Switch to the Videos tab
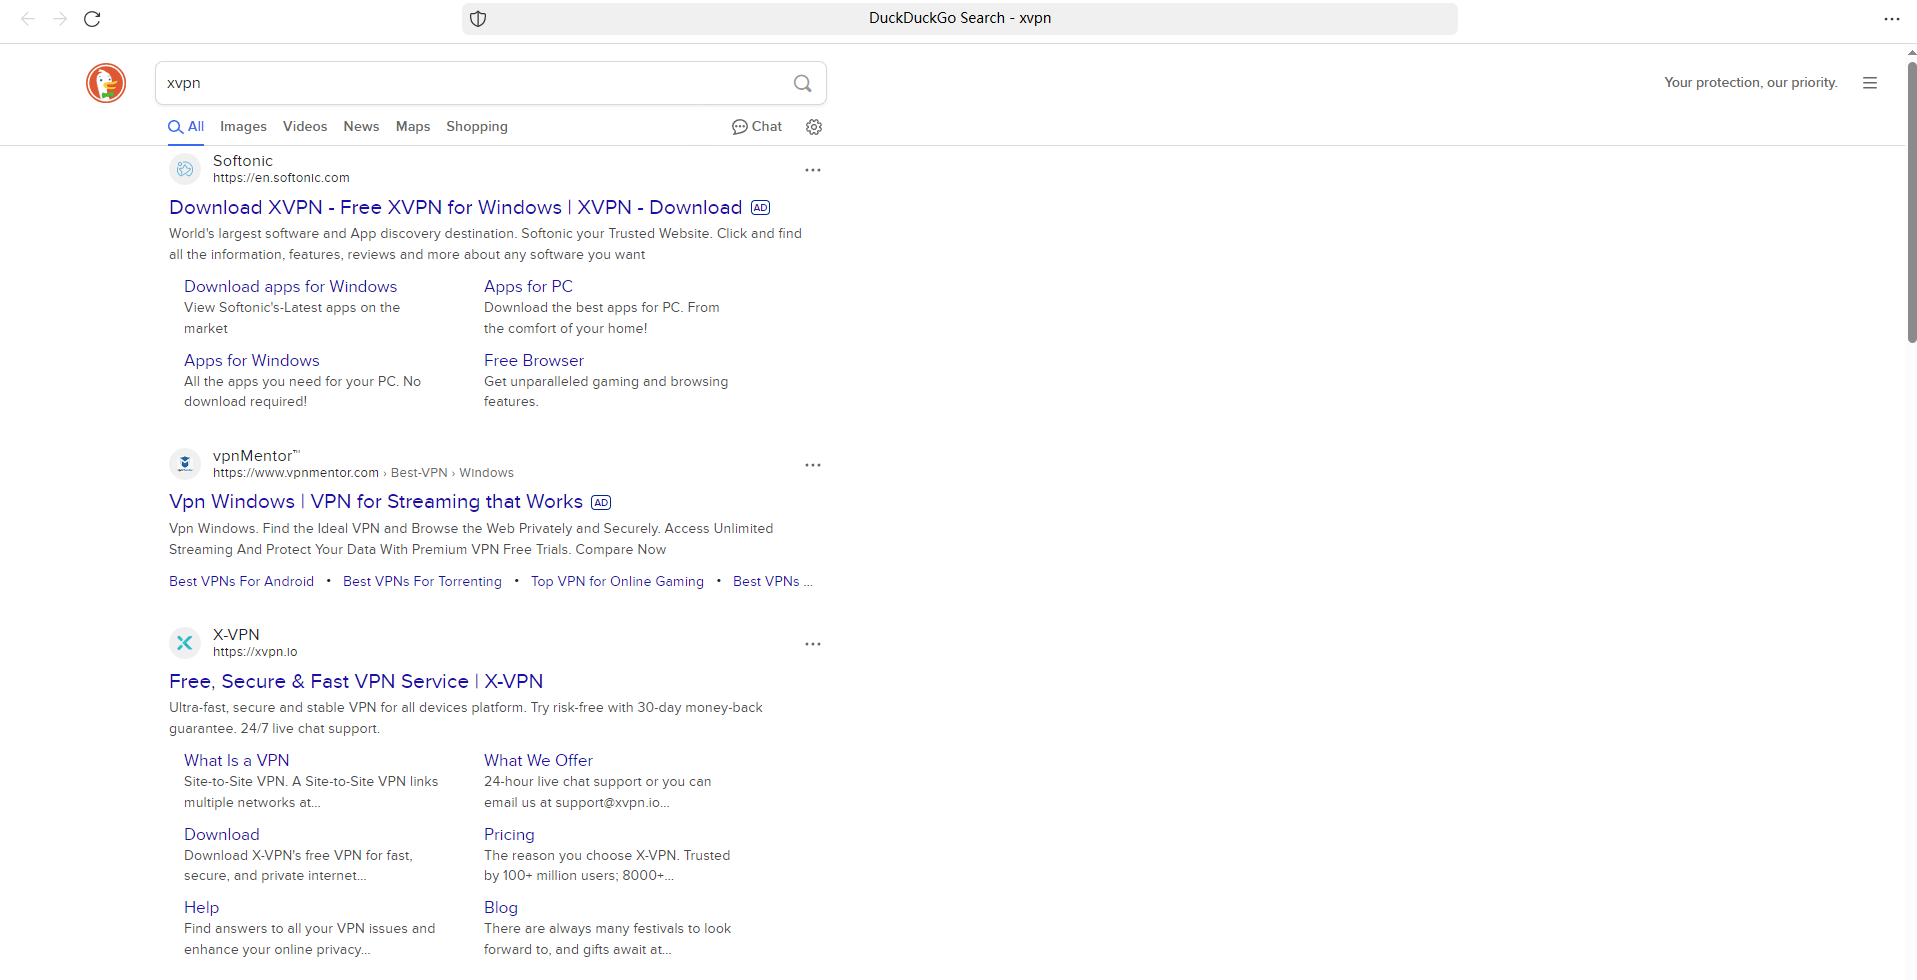 [305, 127]
